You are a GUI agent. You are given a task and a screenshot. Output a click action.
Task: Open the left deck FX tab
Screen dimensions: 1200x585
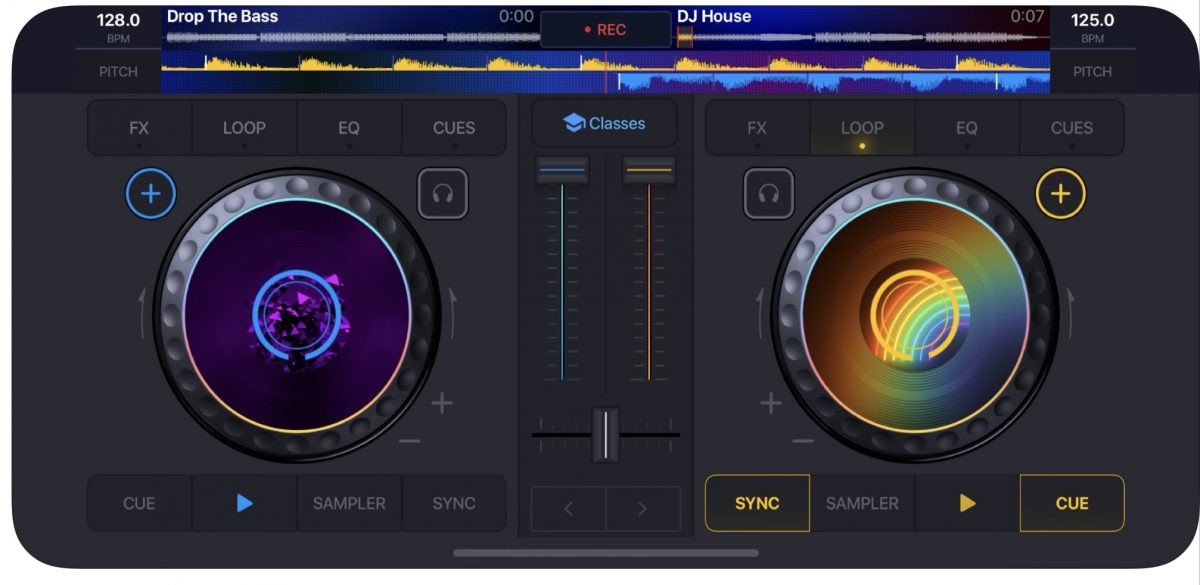pos(139,128)
